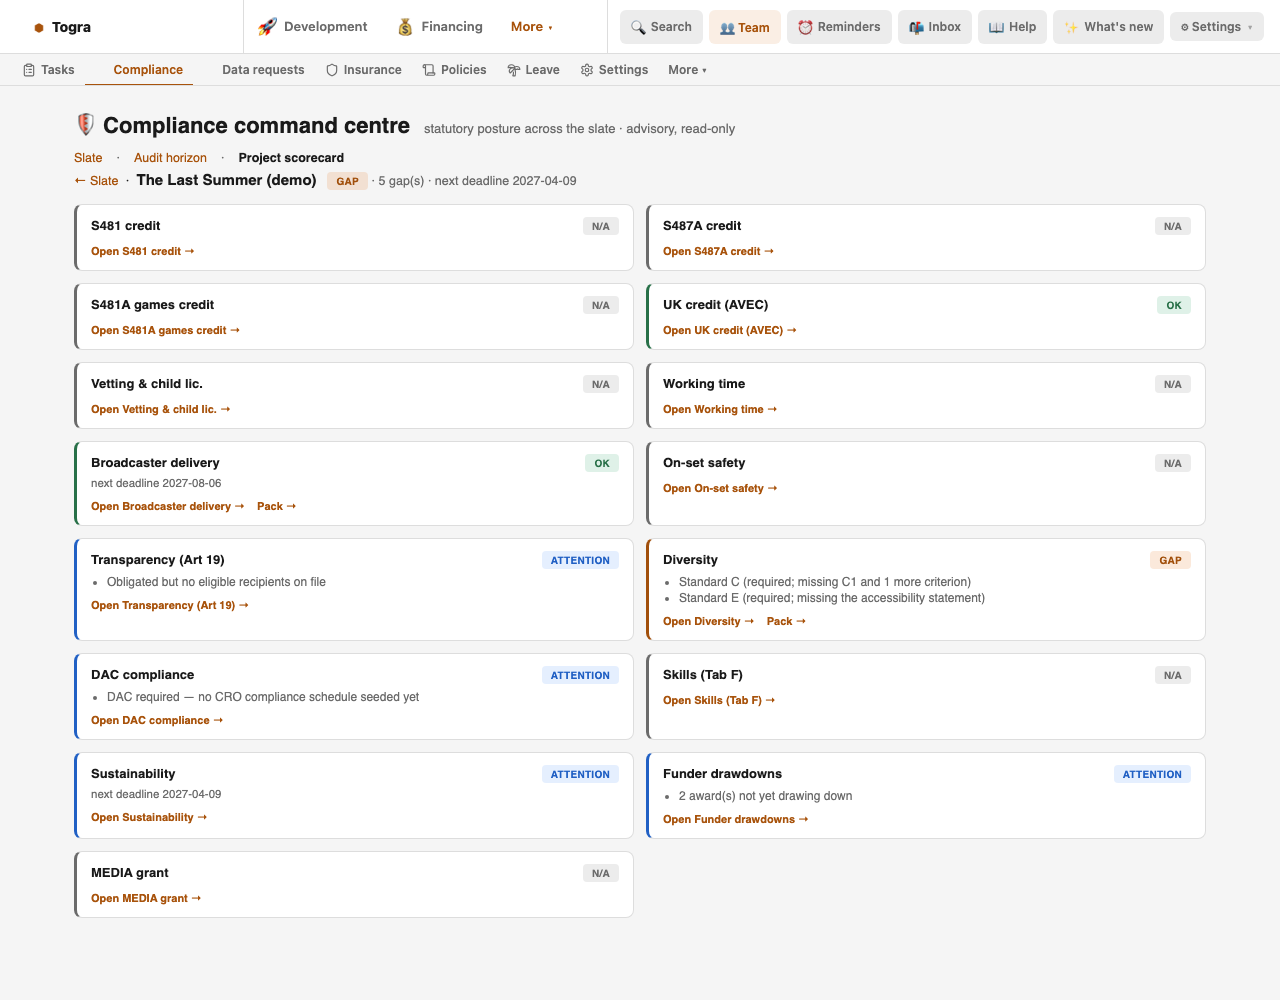Switch to Data requests tab
This screenshot has height=1000, width=1280.
pos(263,70)
